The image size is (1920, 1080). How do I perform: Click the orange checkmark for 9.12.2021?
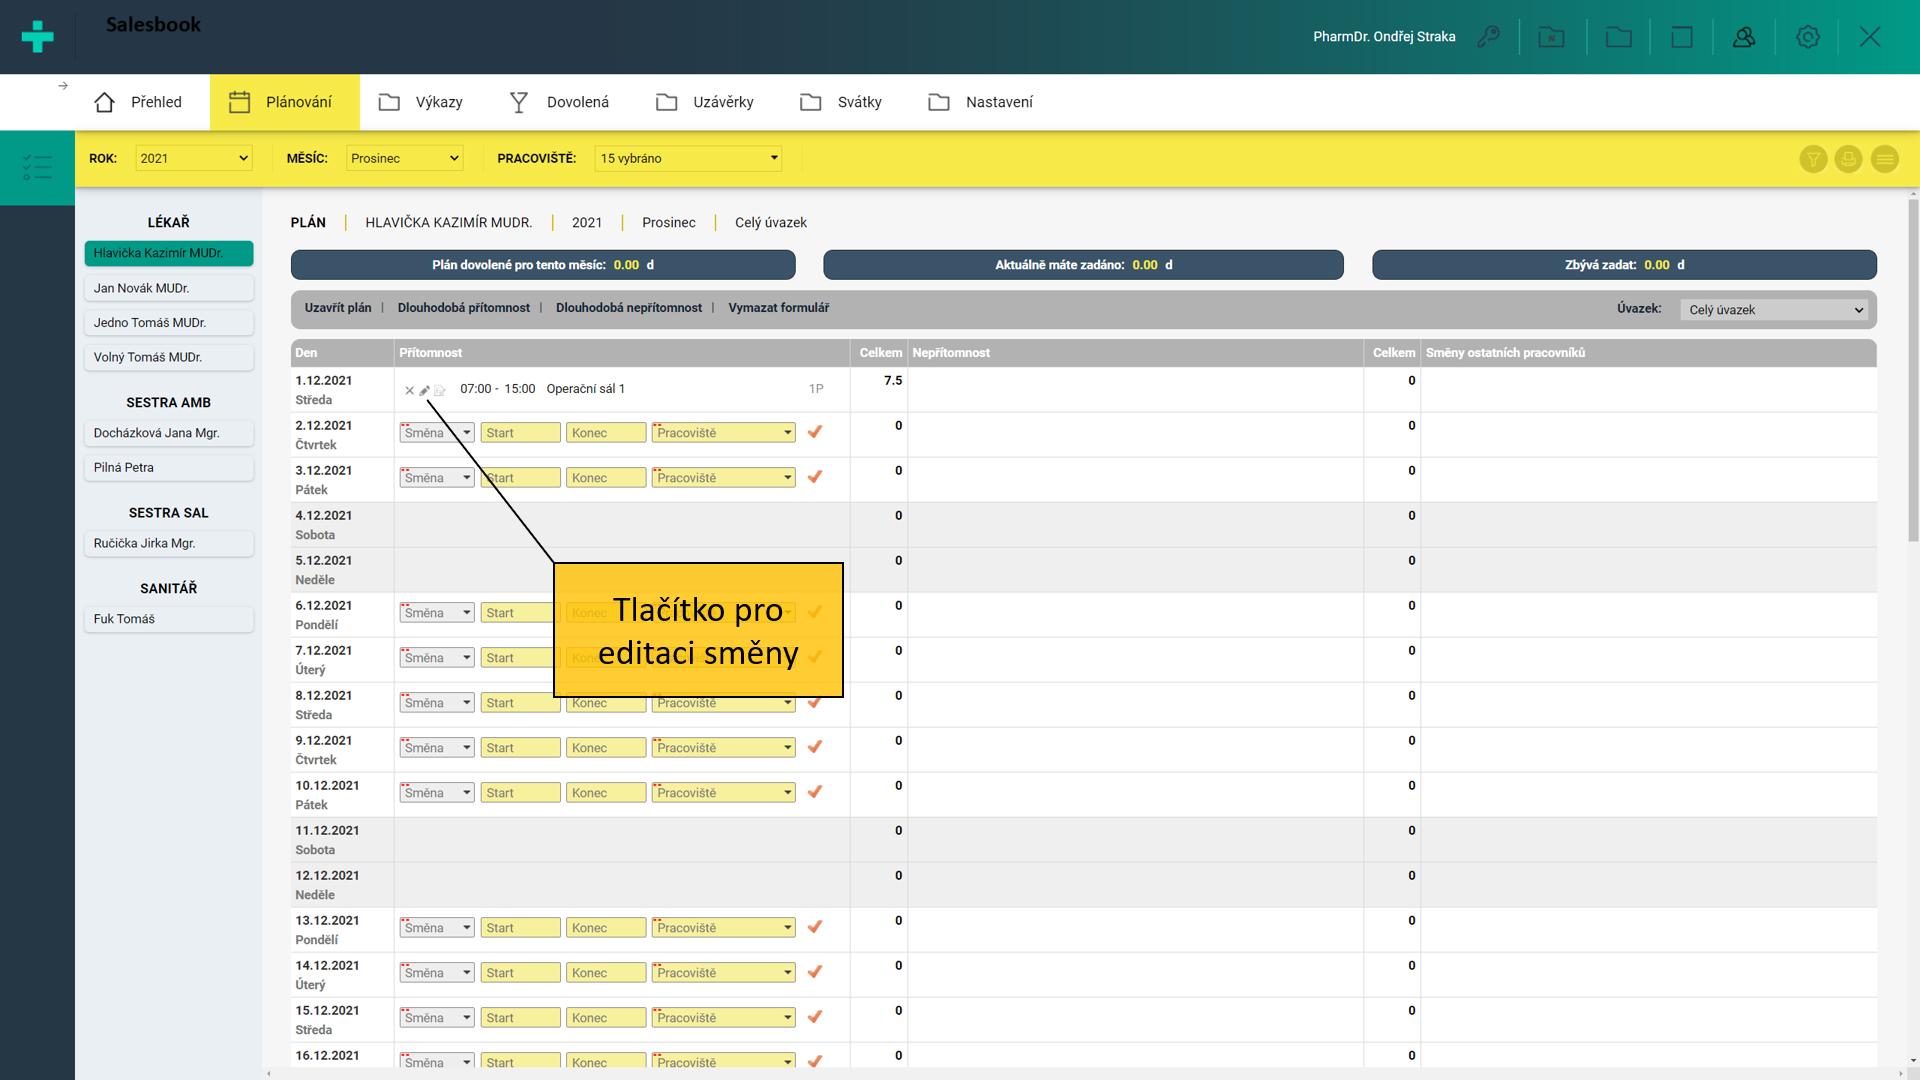(815, 747)
